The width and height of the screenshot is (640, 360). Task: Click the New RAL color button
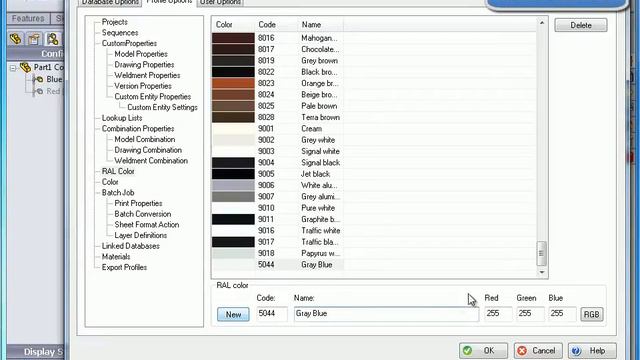click(x=233, y=314)
